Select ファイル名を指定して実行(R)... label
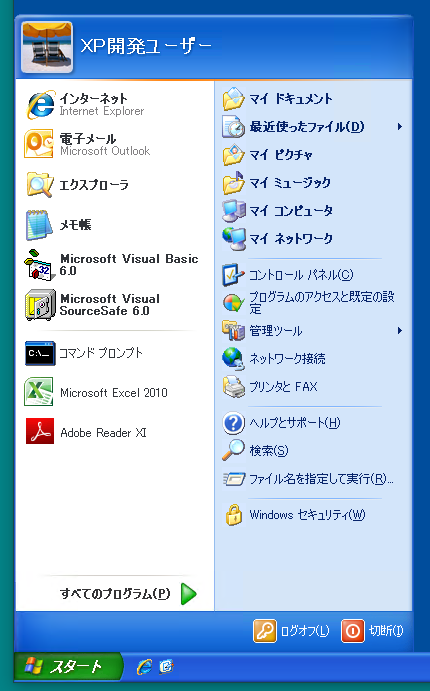The height and width of the screenshot is (691, 430). click(x=321, y=479)
